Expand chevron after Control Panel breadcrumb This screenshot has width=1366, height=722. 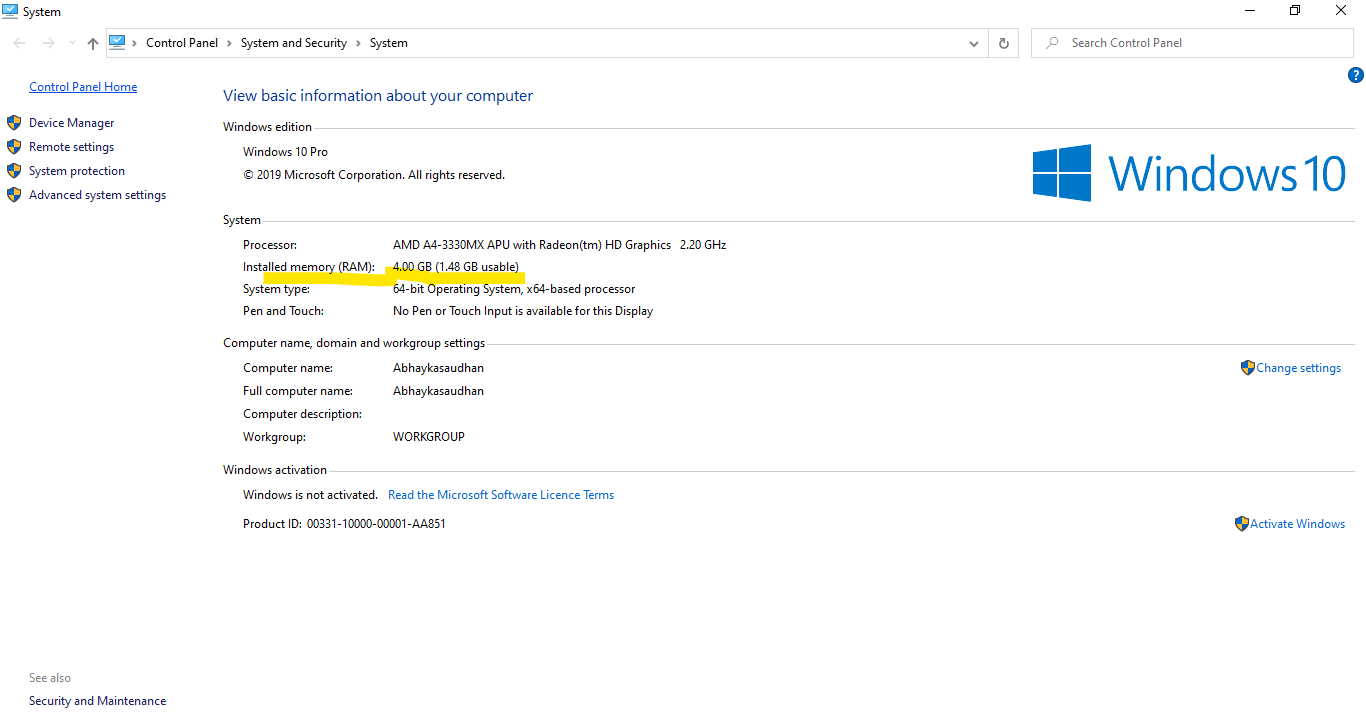(x=229, y=43)
